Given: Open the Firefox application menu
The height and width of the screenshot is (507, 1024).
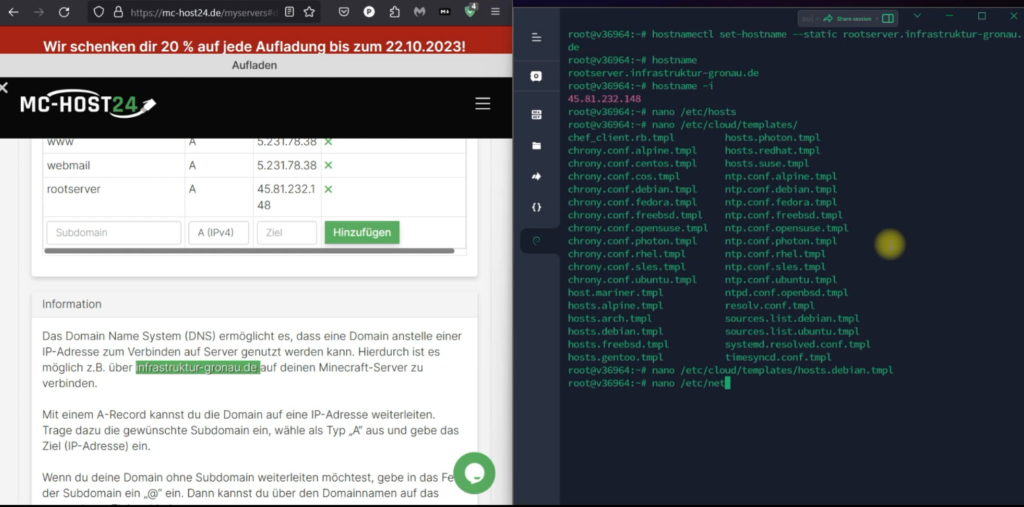Looking at the screenshot, I should [498, 12].
